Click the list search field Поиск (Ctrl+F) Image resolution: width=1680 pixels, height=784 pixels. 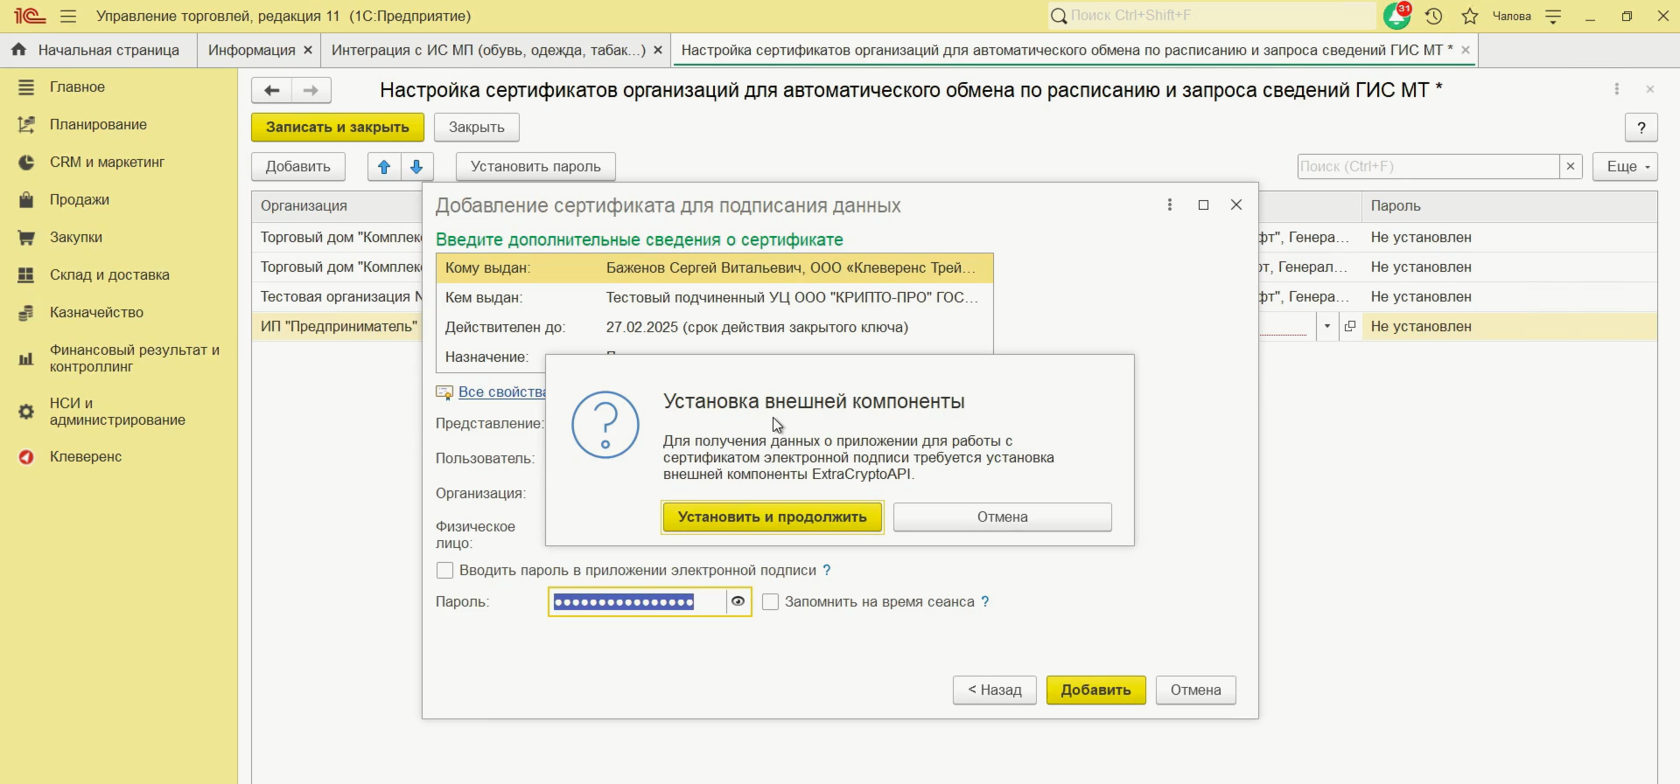tap(1427, 166)
